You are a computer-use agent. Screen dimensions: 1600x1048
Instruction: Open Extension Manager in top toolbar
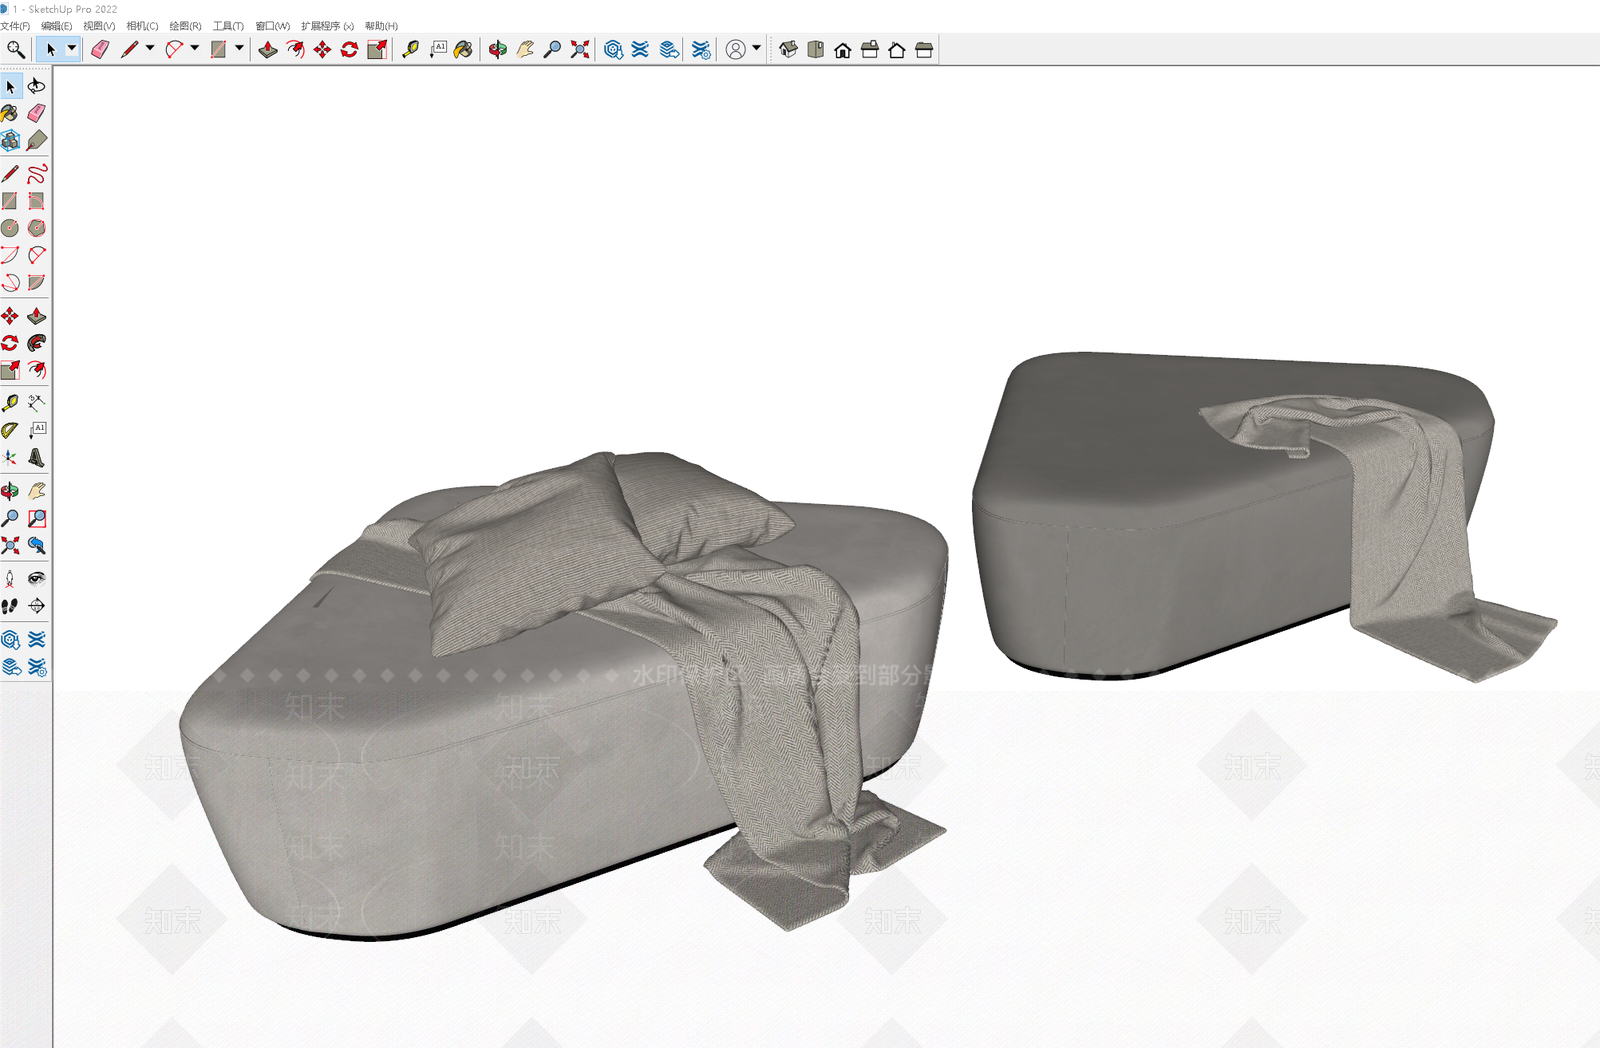point(702,49)
